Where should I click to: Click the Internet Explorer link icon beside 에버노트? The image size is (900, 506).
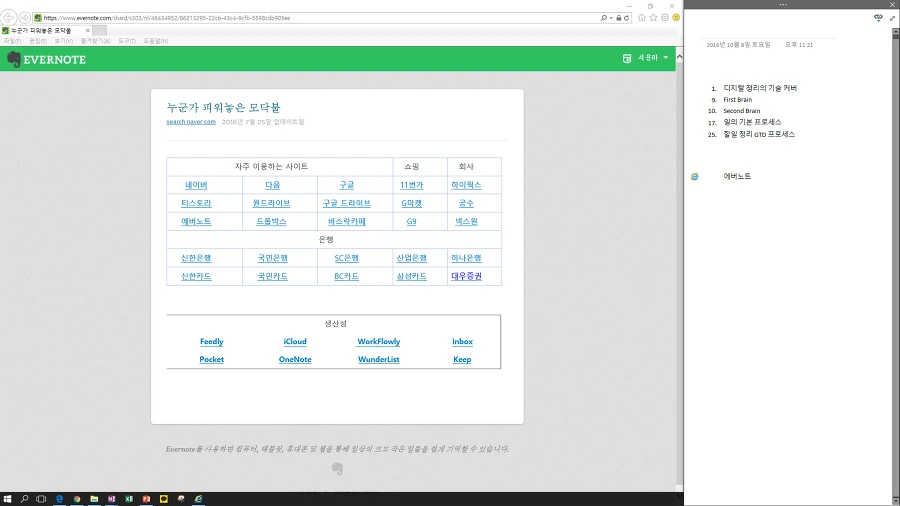pyautogui.click(x=695, y=177)
